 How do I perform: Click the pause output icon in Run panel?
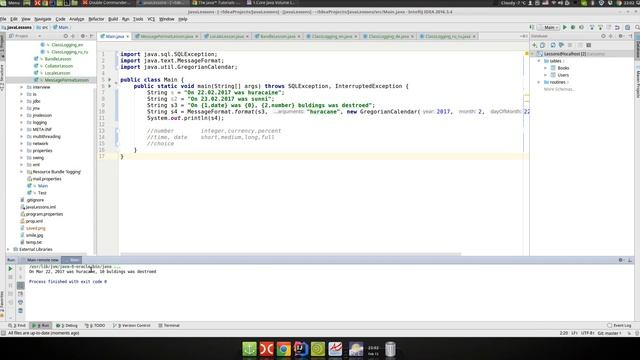(10, 285)
